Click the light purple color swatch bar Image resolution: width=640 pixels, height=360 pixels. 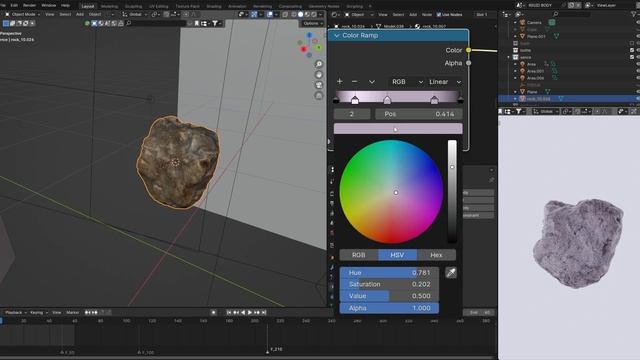coord(398,129)
